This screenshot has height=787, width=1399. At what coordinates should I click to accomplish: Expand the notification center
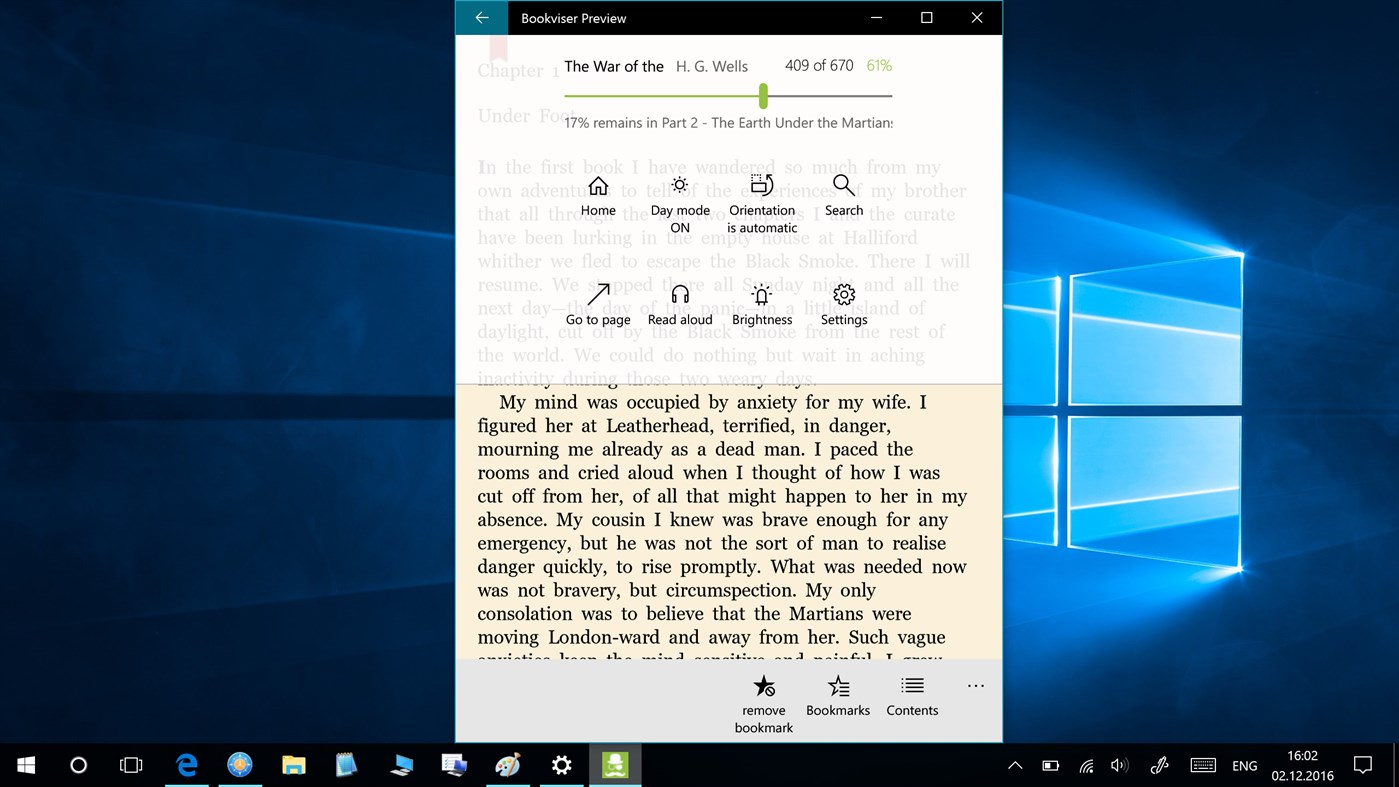pyautogui.click(x=1363, y=765)
